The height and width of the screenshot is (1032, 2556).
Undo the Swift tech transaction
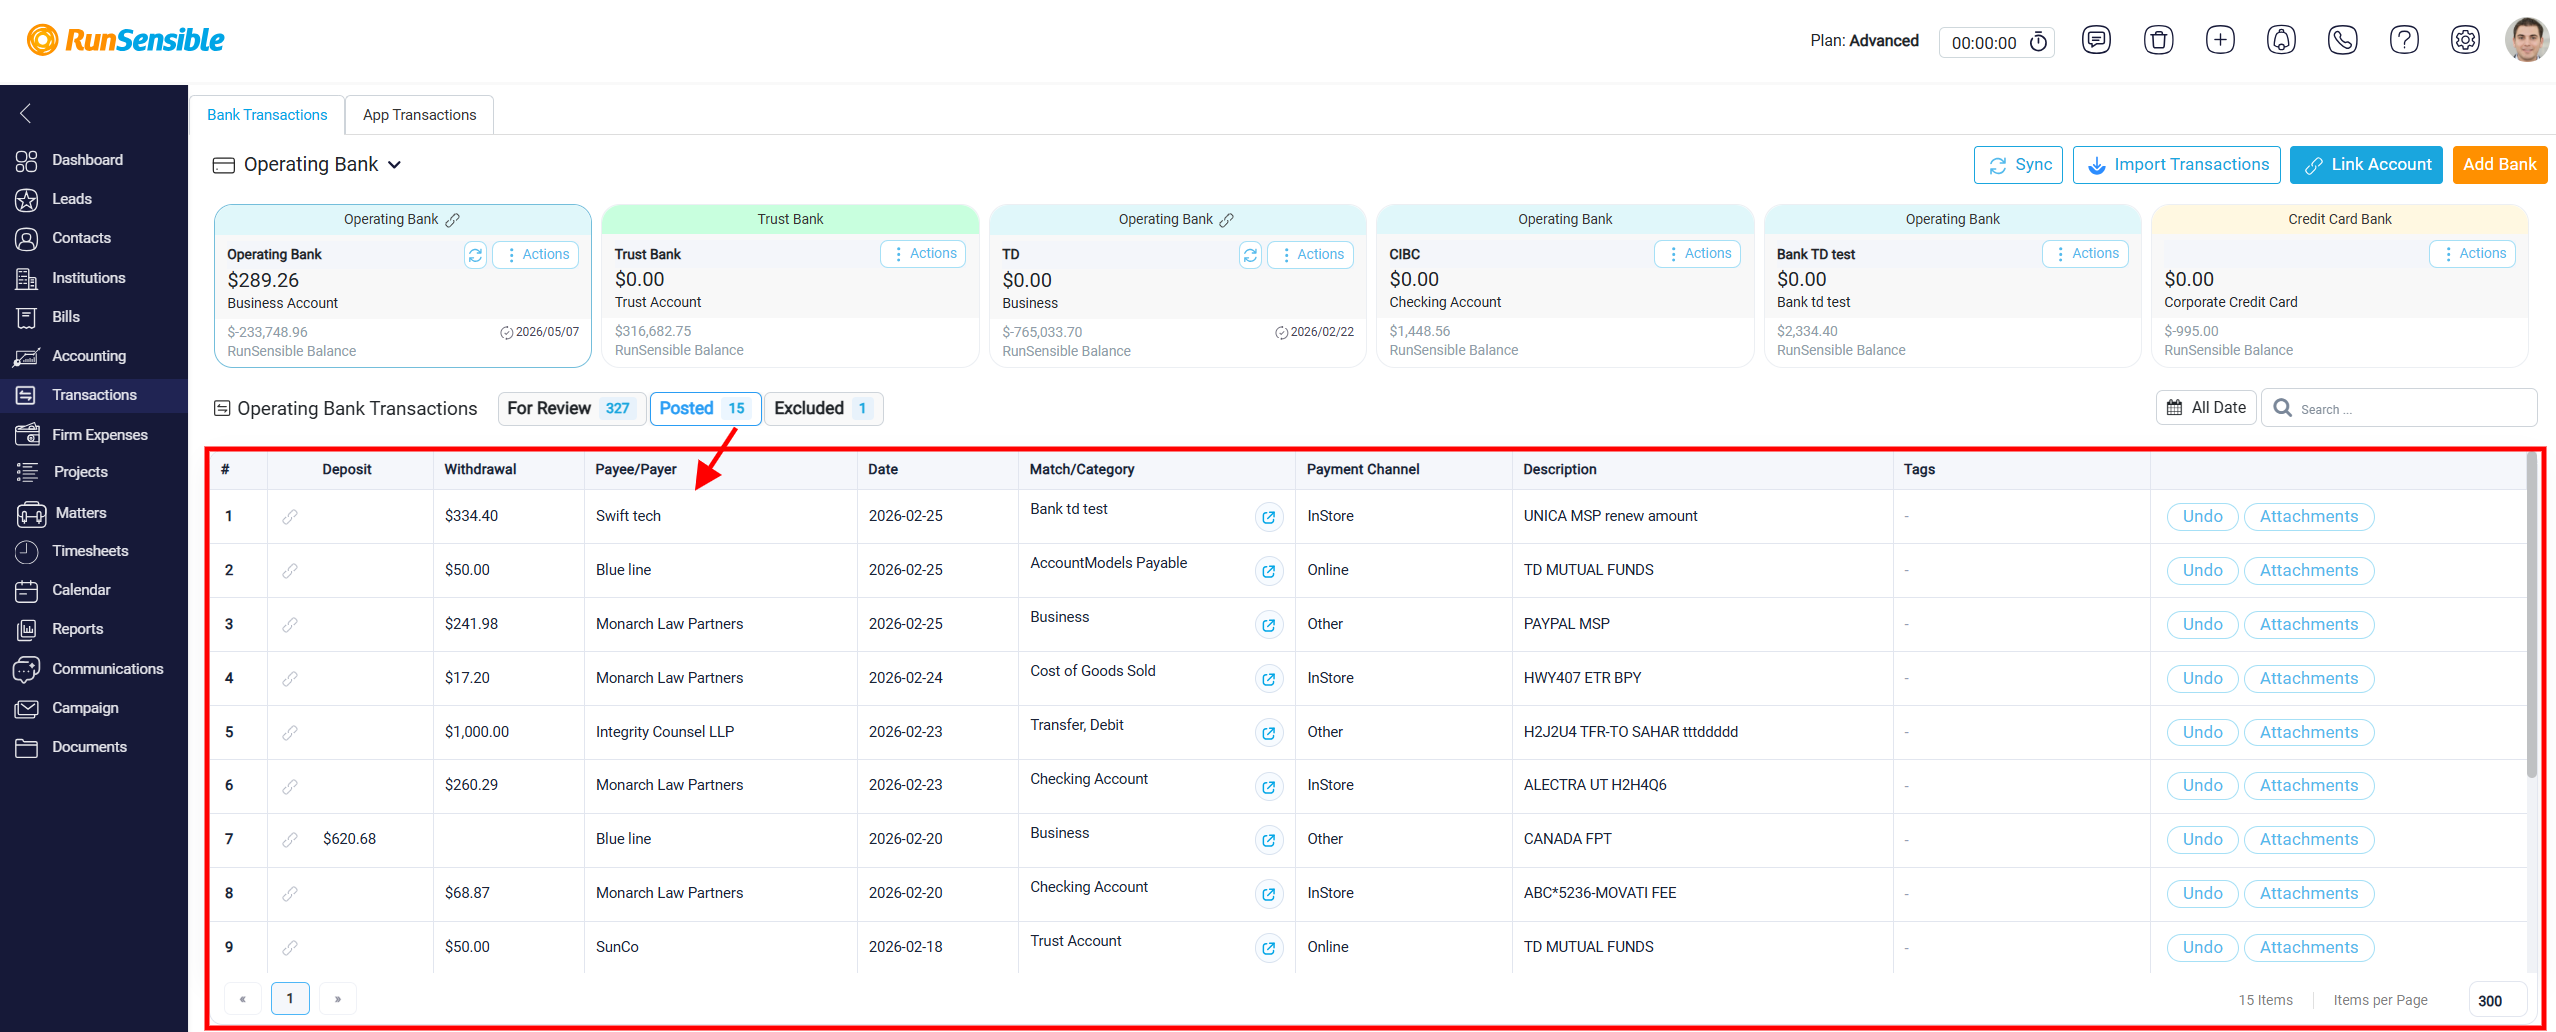(x=2202, y=517)
